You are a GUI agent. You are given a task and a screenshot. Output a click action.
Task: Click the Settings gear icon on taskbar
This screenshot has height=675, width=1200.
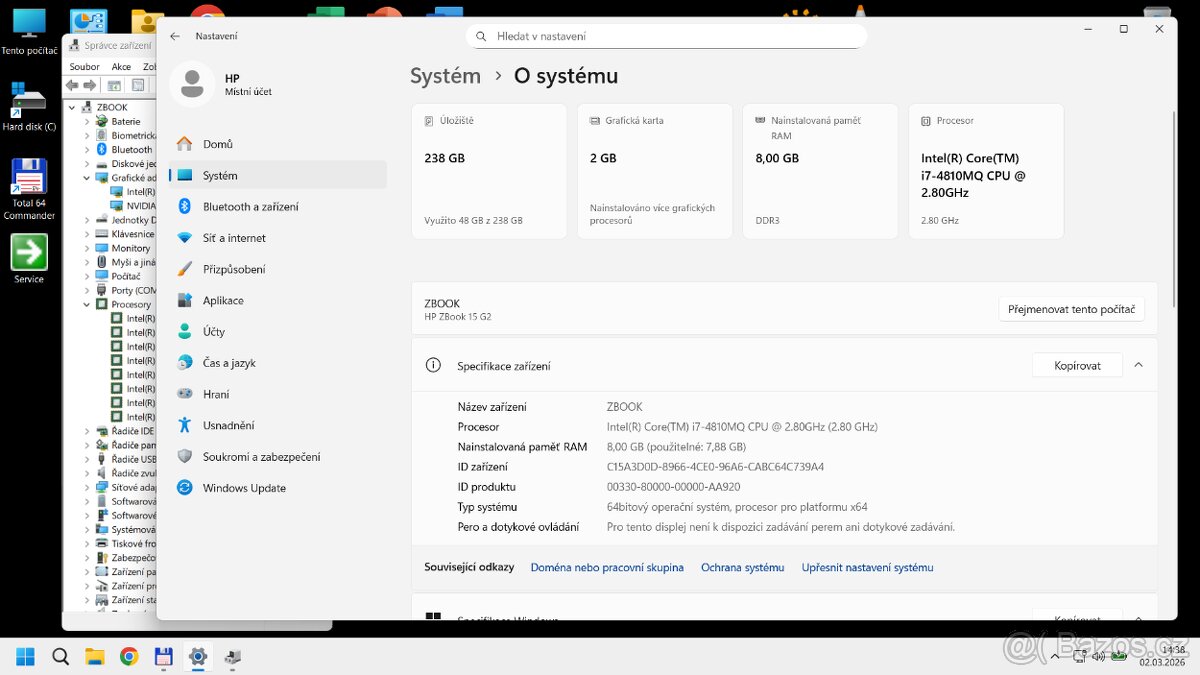[x=198, y=657]
